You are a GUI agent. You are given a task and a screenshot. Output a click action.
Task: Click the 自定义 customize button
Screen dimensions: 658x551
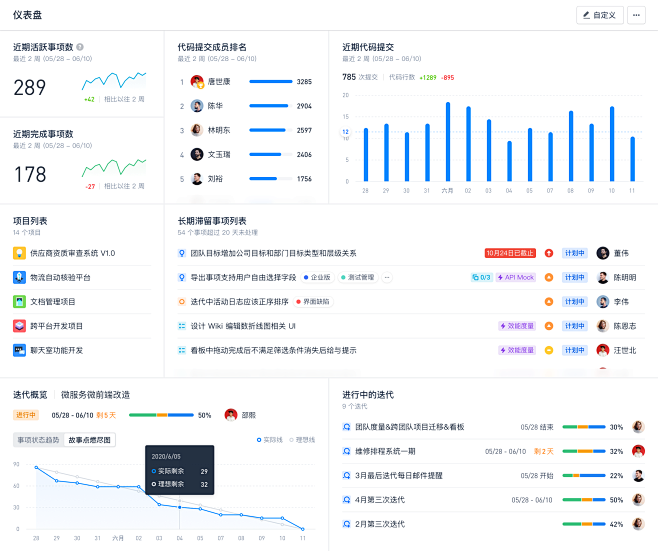[x=600, y=15]
